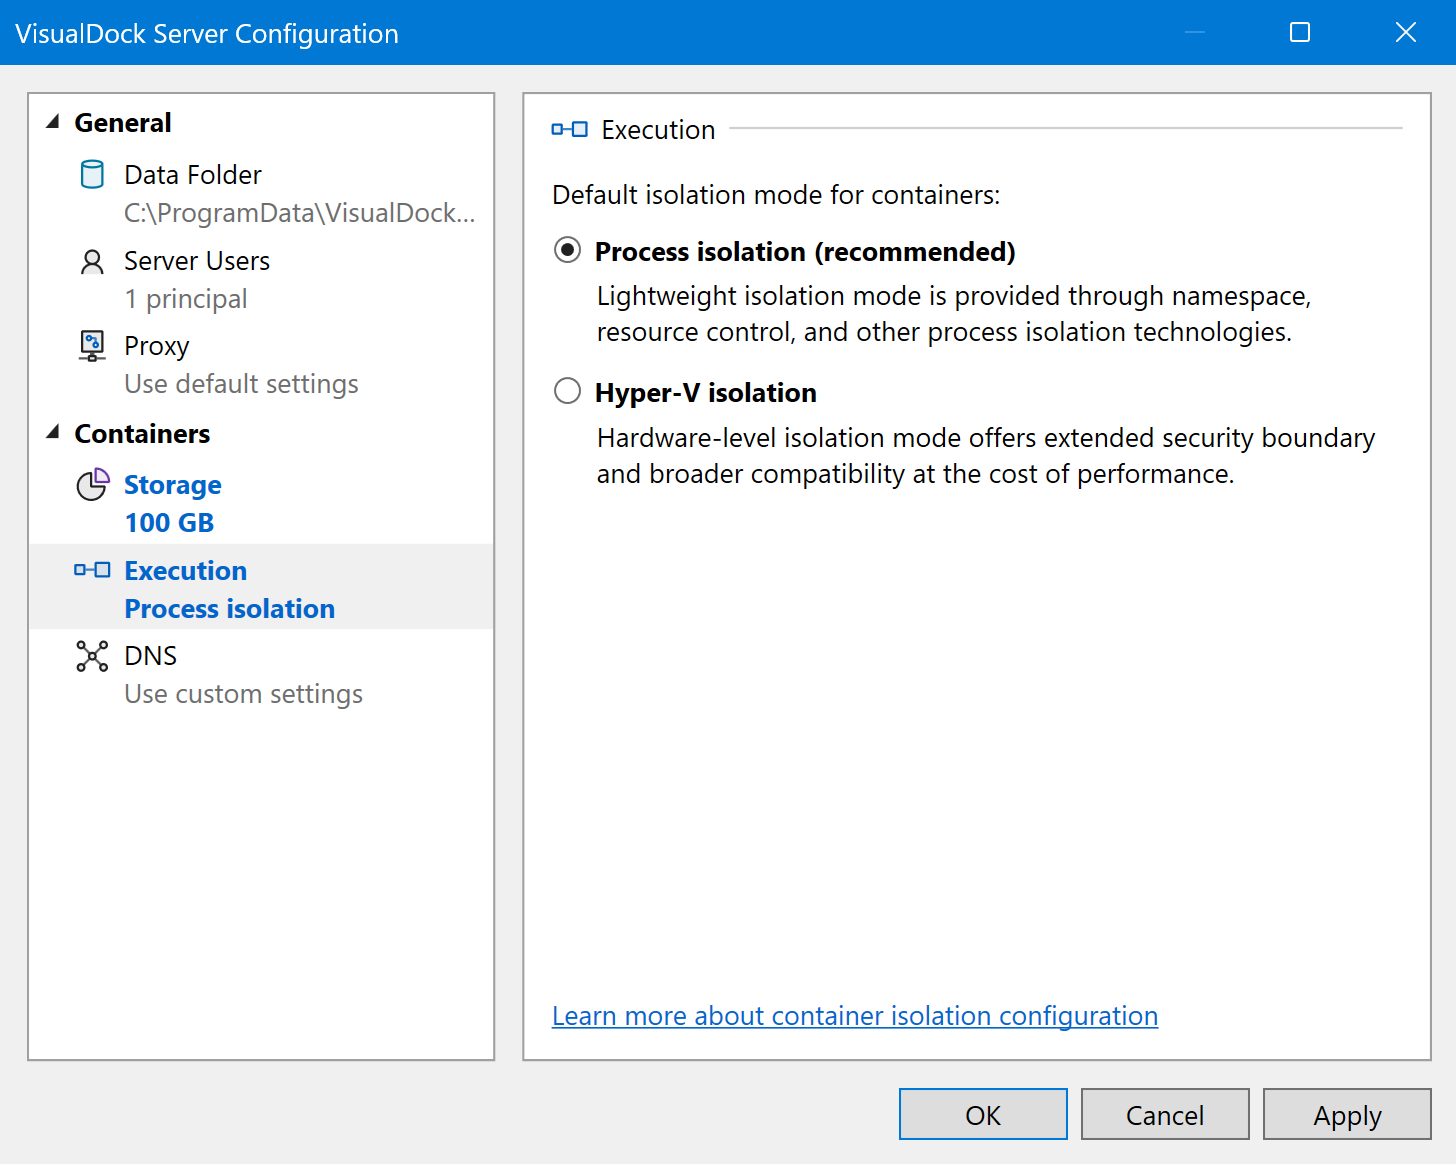Screen dimensions: 1456x1164
Task: Choose the Hyper-V isolation label text
Action: click(x=705, y=393)
